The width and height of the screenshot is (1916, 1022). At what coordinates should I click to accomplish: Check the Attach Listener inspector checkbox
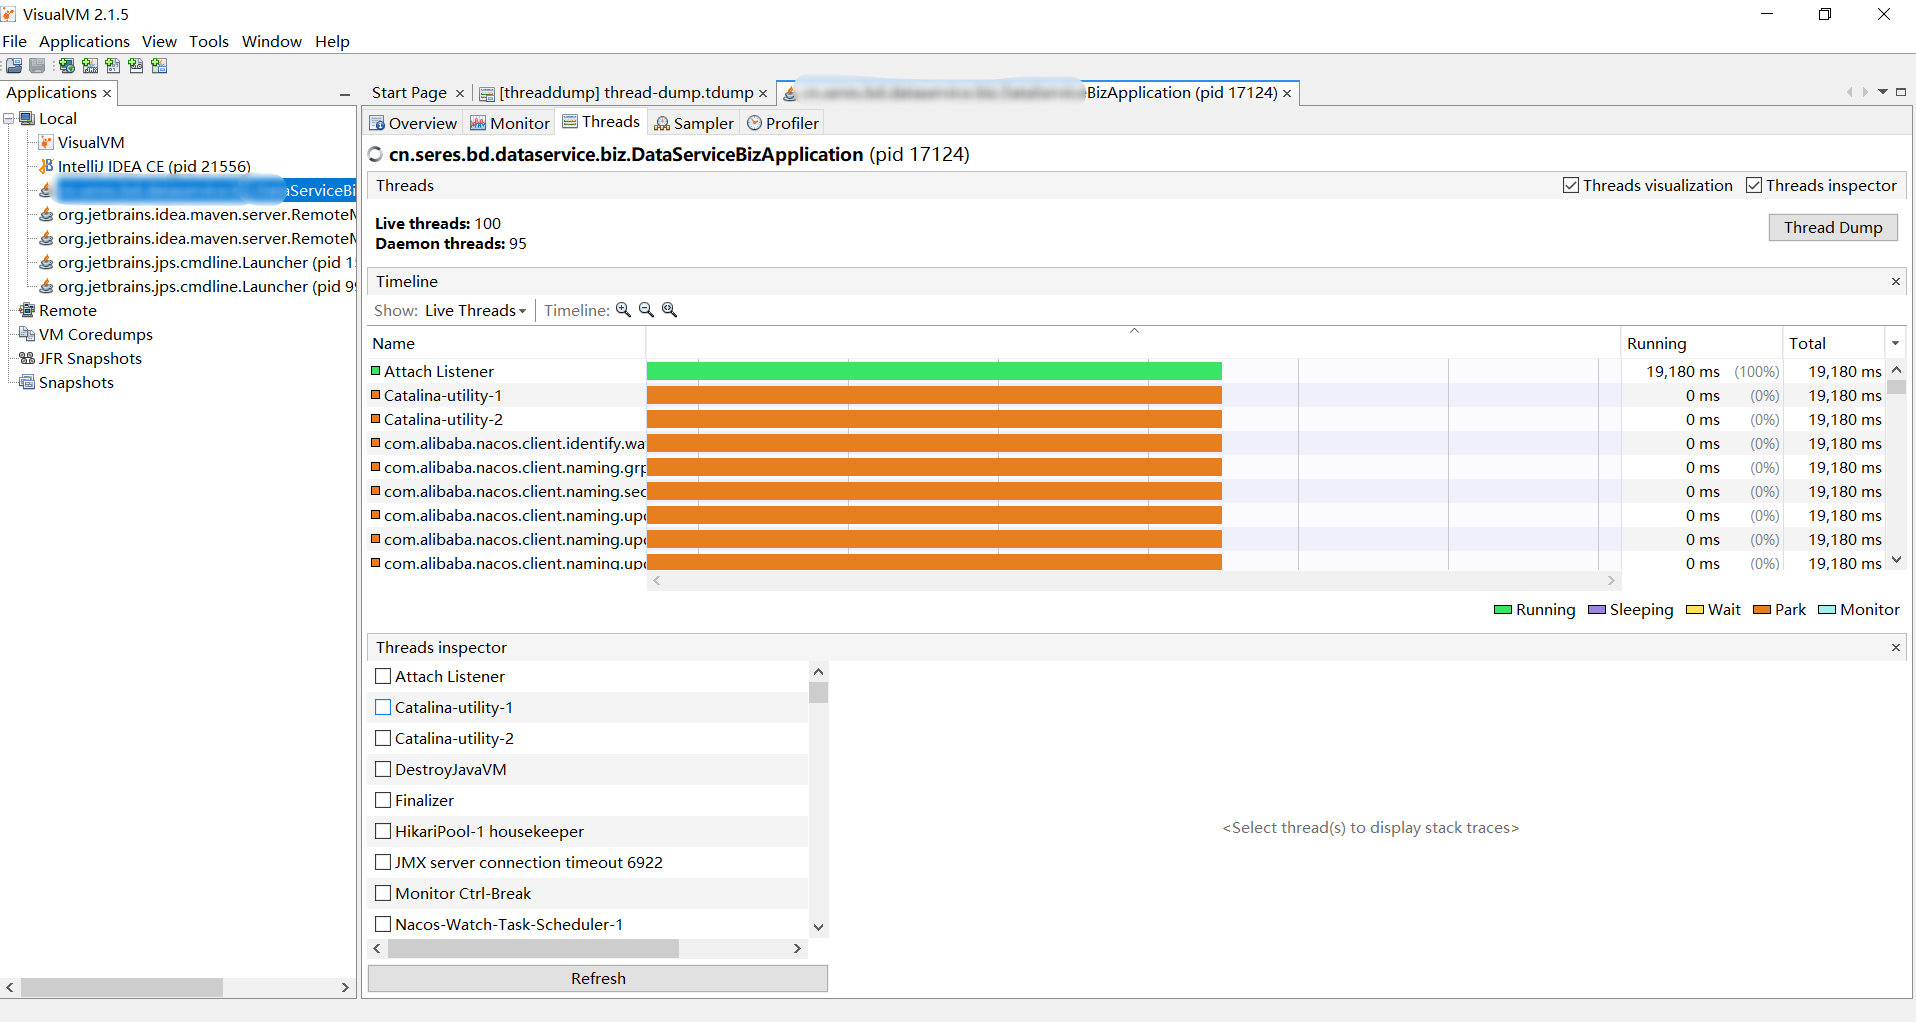click(383, 676)
